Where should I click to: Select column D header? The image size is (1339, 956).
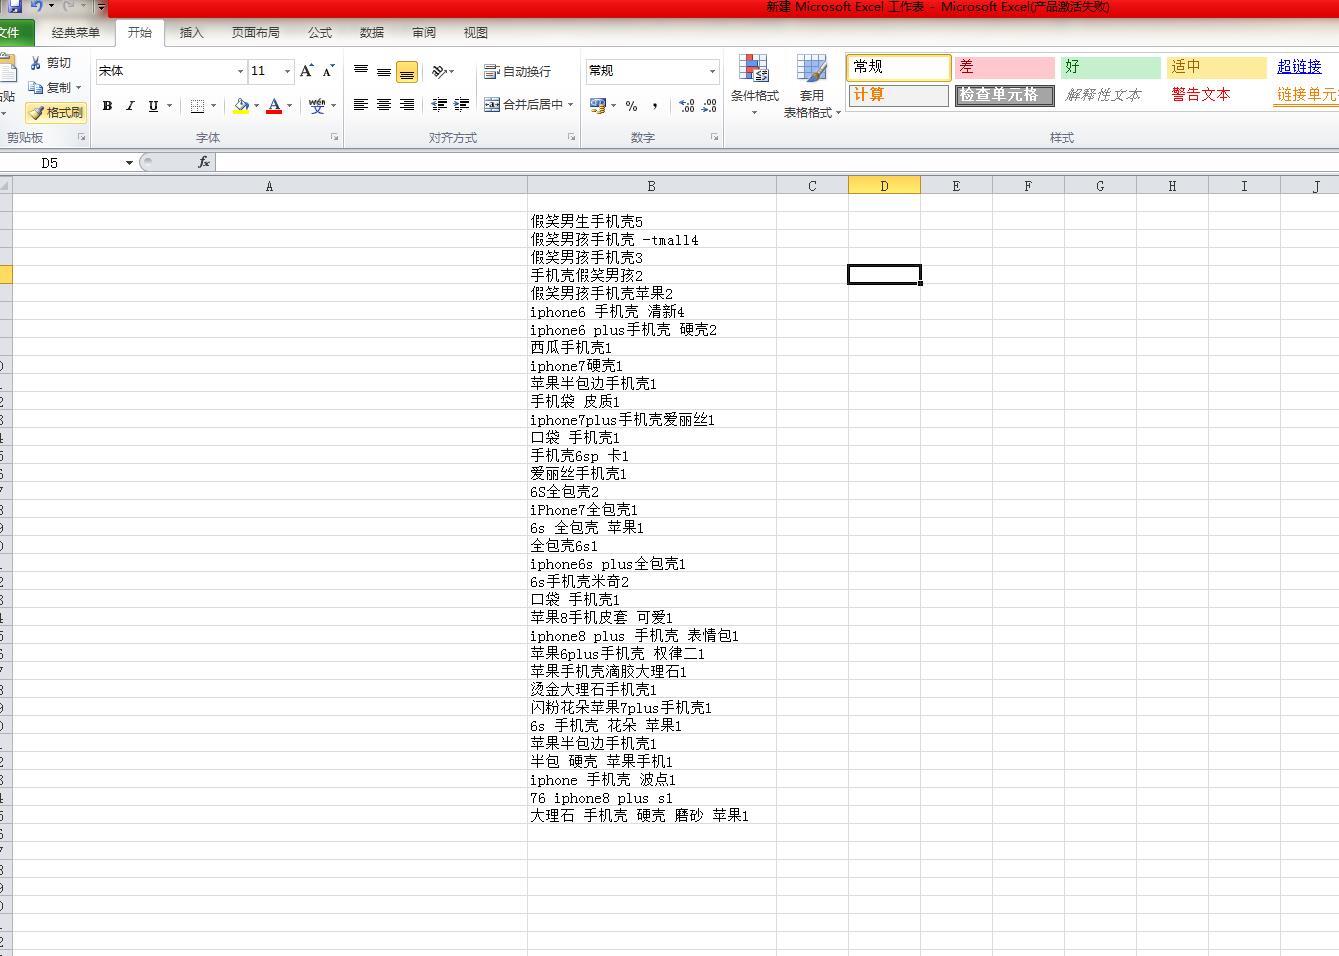pos(884,186)
